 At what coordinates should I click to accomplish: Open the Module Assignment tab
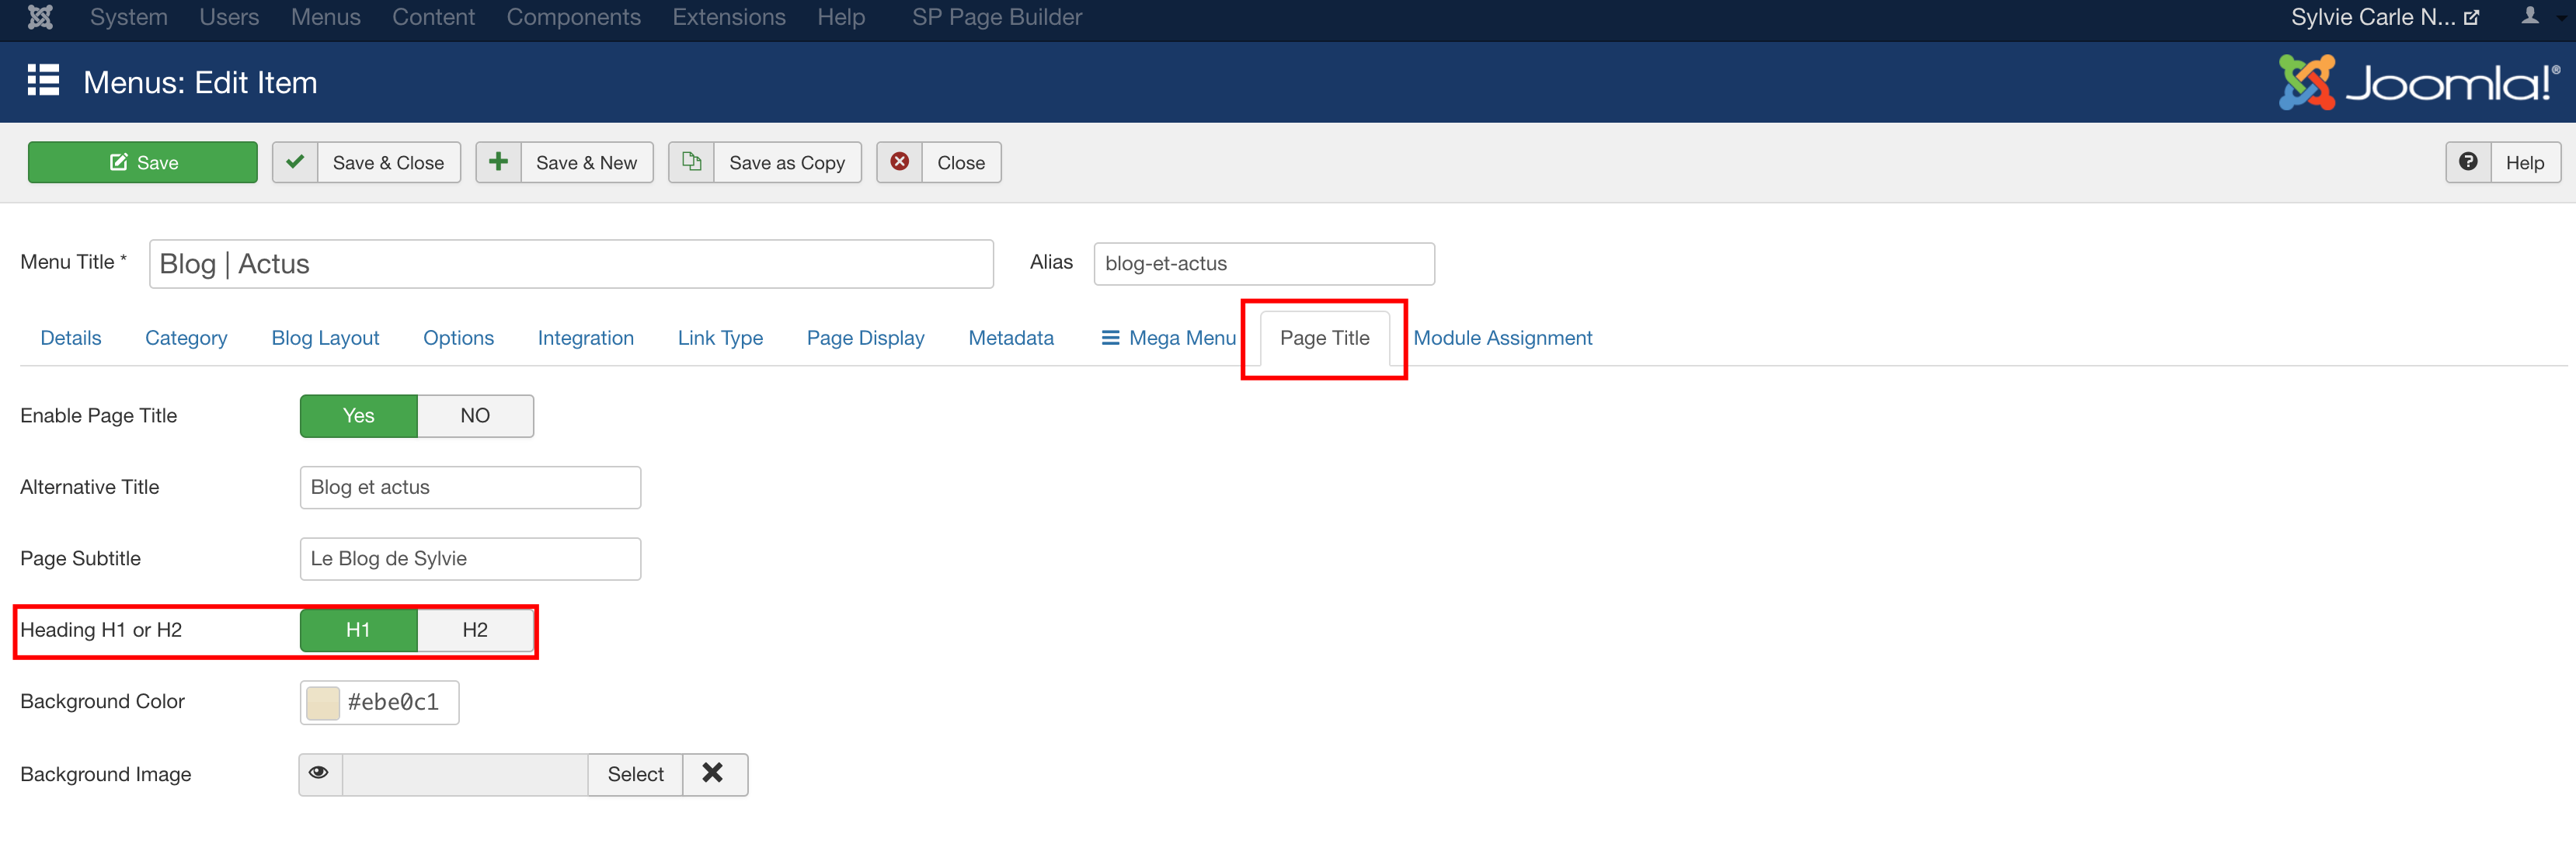[x=1502, y=338]
